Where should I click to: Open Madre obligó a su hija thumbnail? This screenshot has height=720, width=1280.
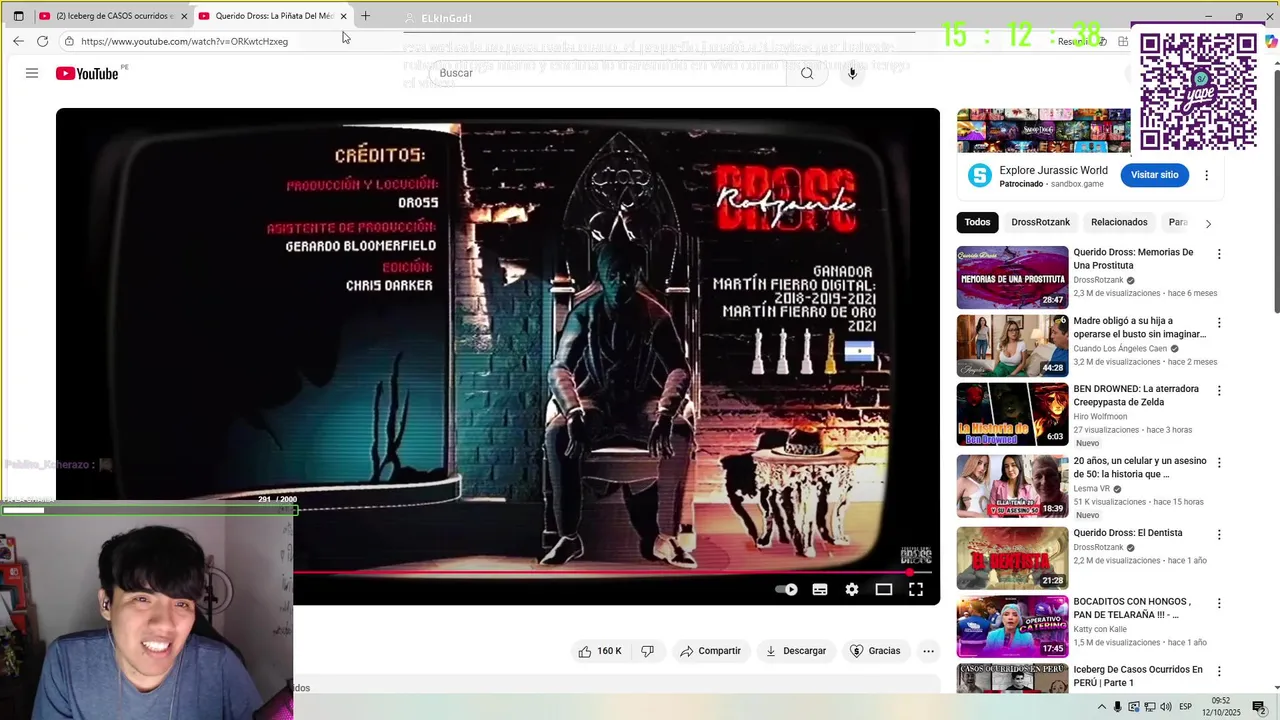[x=1012, y=346]
